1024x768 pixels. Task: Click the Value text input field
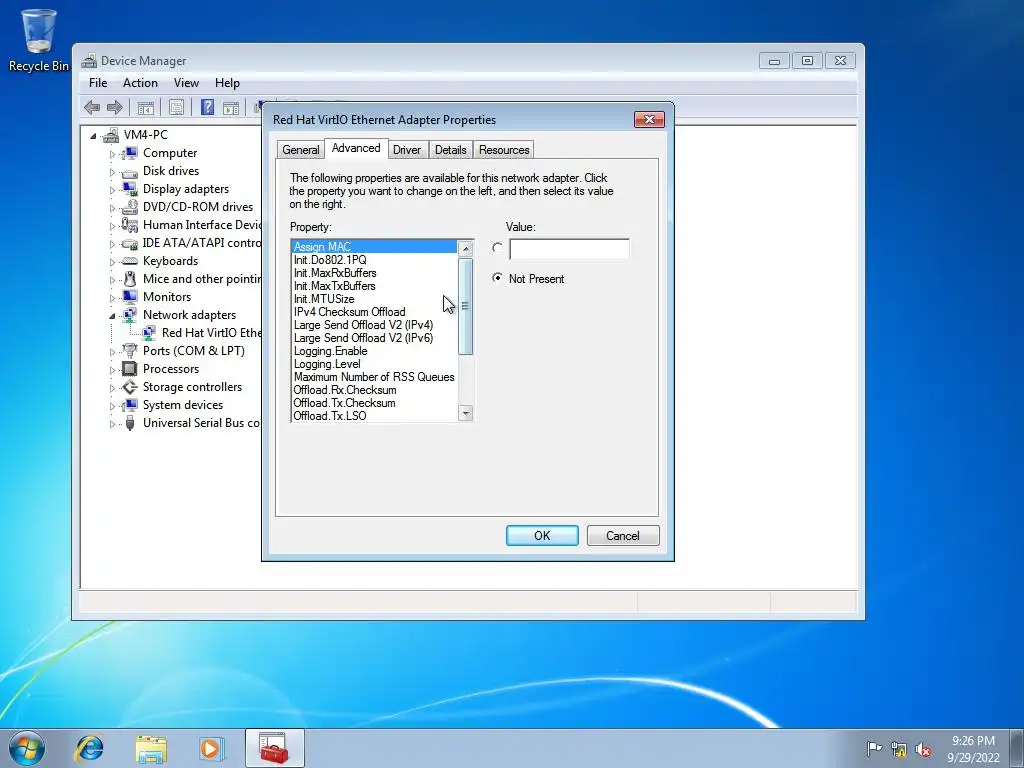569,249
